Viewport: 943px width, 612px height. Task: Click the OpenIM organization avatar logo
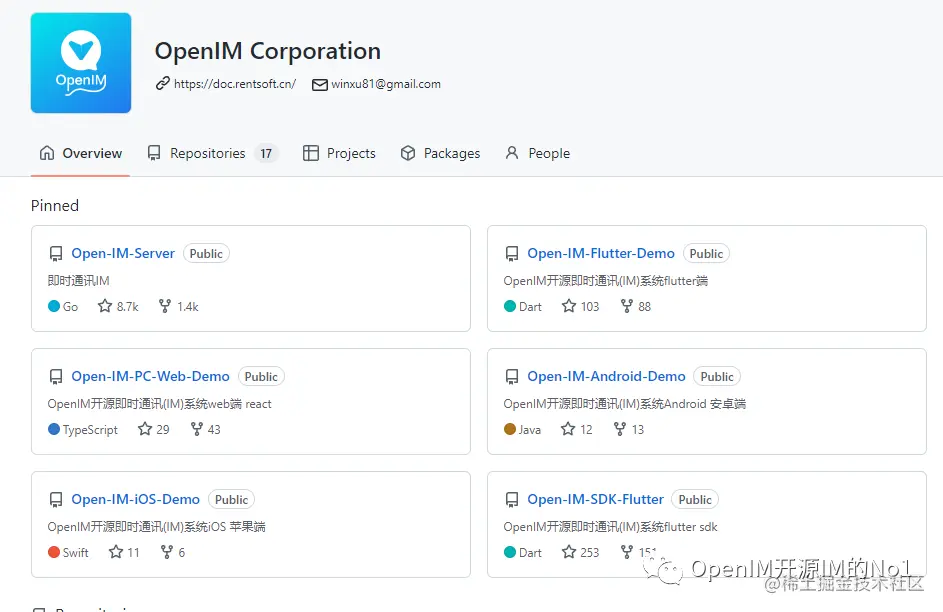81,63
